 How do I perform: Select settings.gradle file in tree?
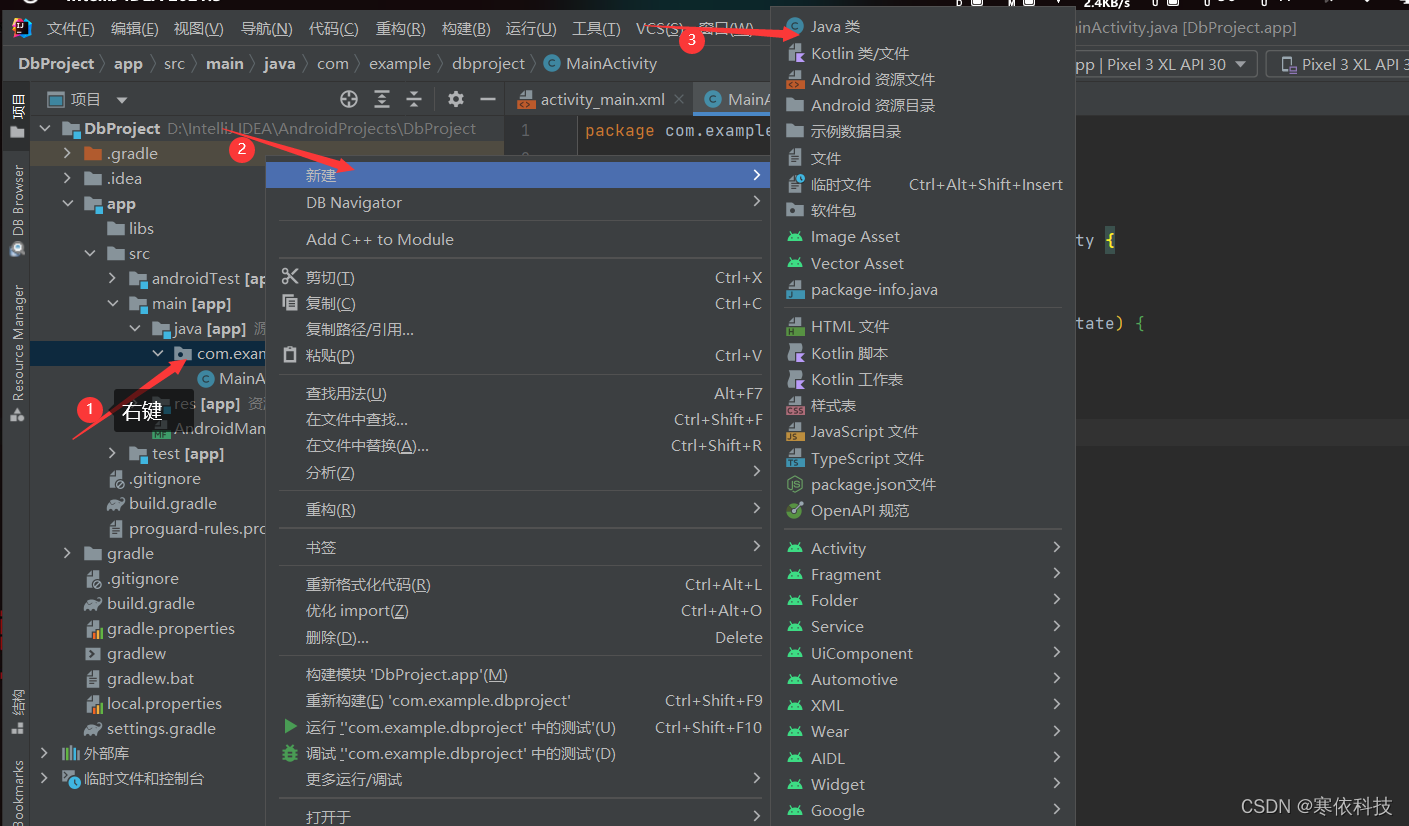point(161,728)
